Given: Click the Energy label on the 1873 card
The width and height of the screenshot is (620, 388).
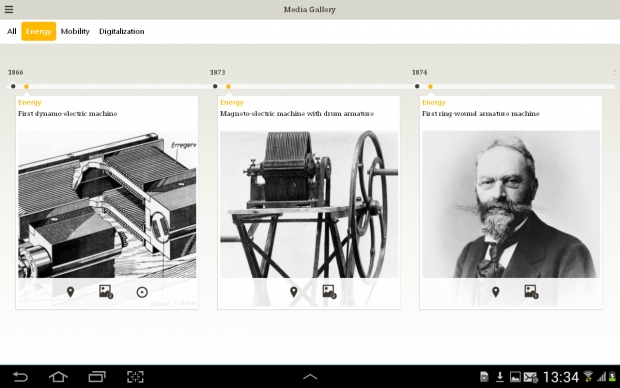Looking at the screenshot, I should point(232,102).
